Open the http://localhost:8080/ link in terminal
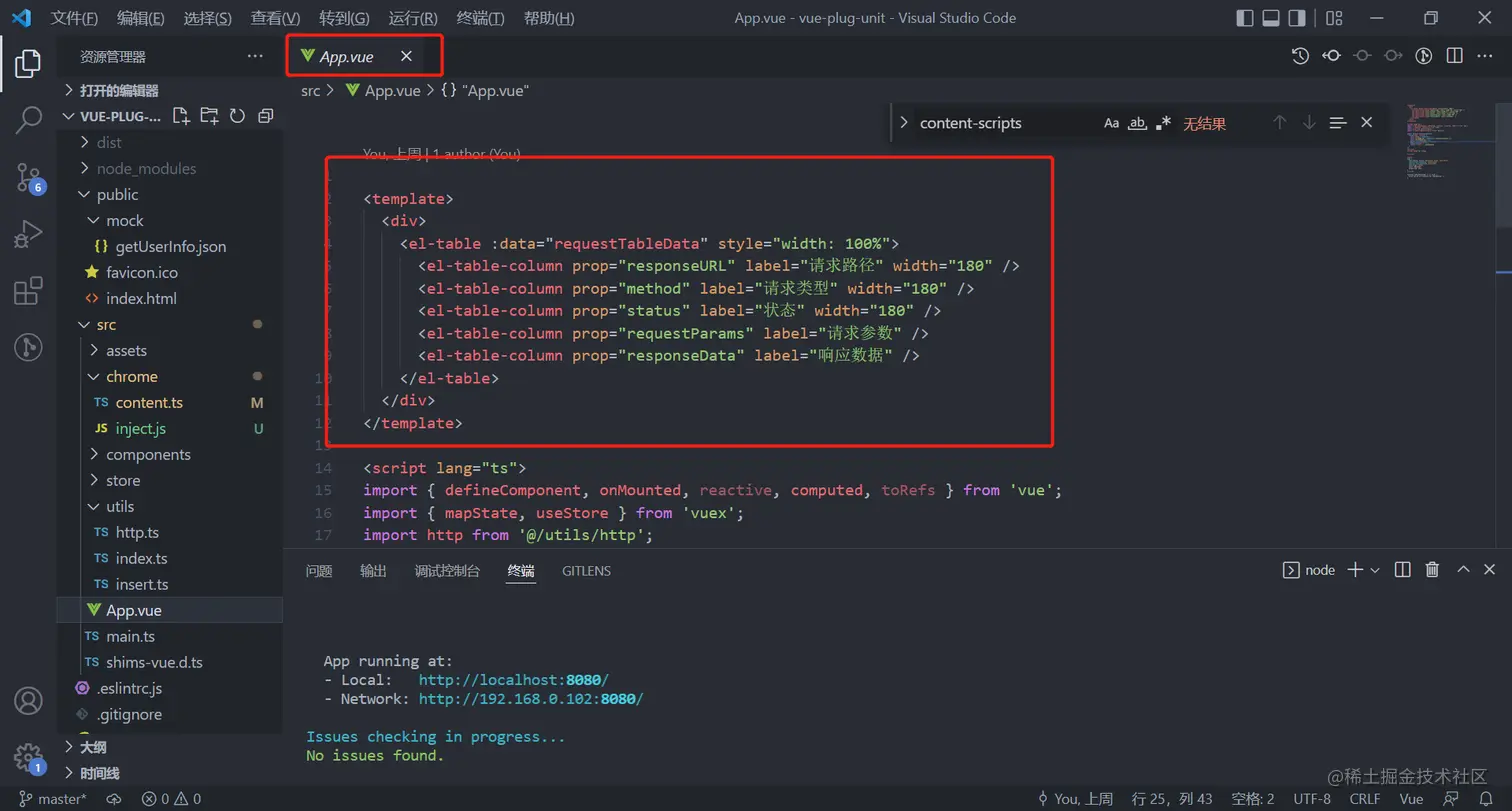 pyautogui.click(x=514, y=680)
